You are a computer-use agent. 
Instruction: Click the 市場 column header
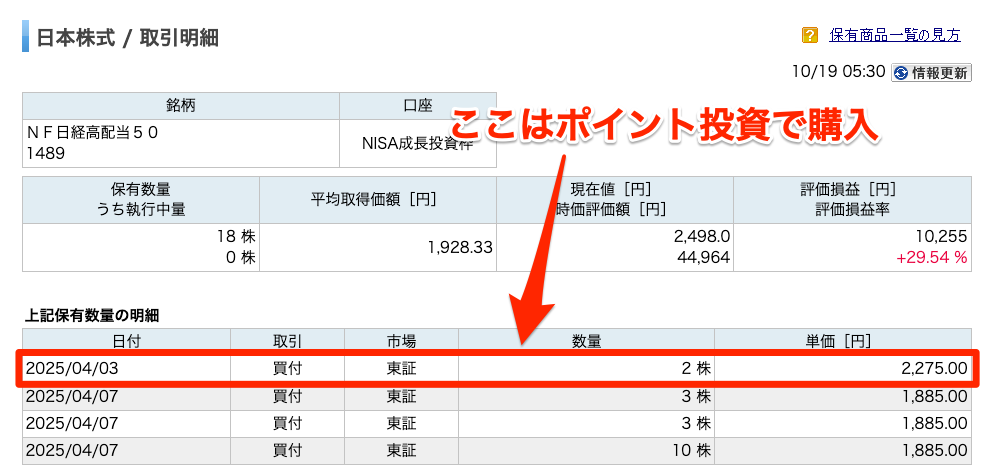pos(401,341)
